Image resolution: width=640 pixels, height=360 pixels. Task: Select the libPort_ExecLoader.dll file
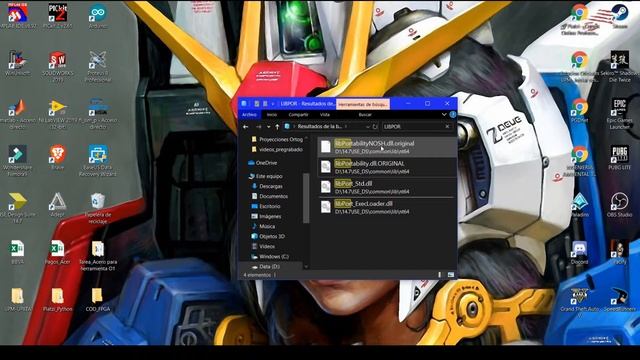point(387,207)
